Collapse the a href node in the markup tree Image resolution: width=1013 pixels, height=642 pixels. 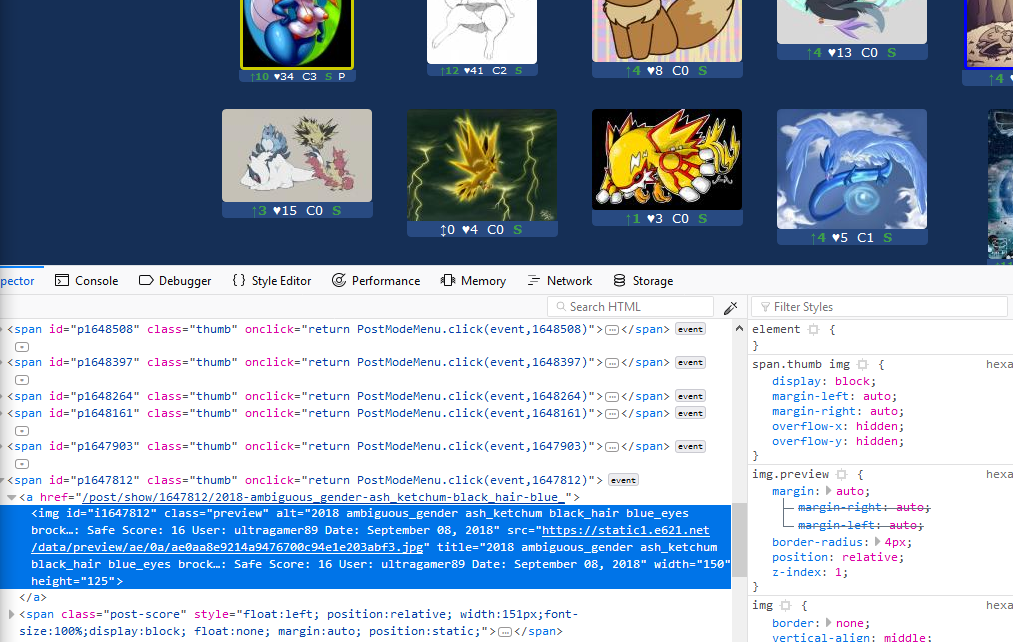[x=11, y=497]
